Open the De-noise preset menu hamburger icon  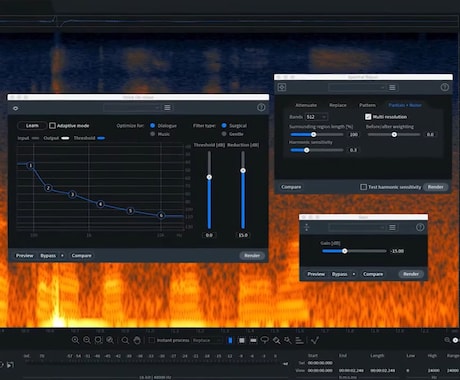[167, 107]
